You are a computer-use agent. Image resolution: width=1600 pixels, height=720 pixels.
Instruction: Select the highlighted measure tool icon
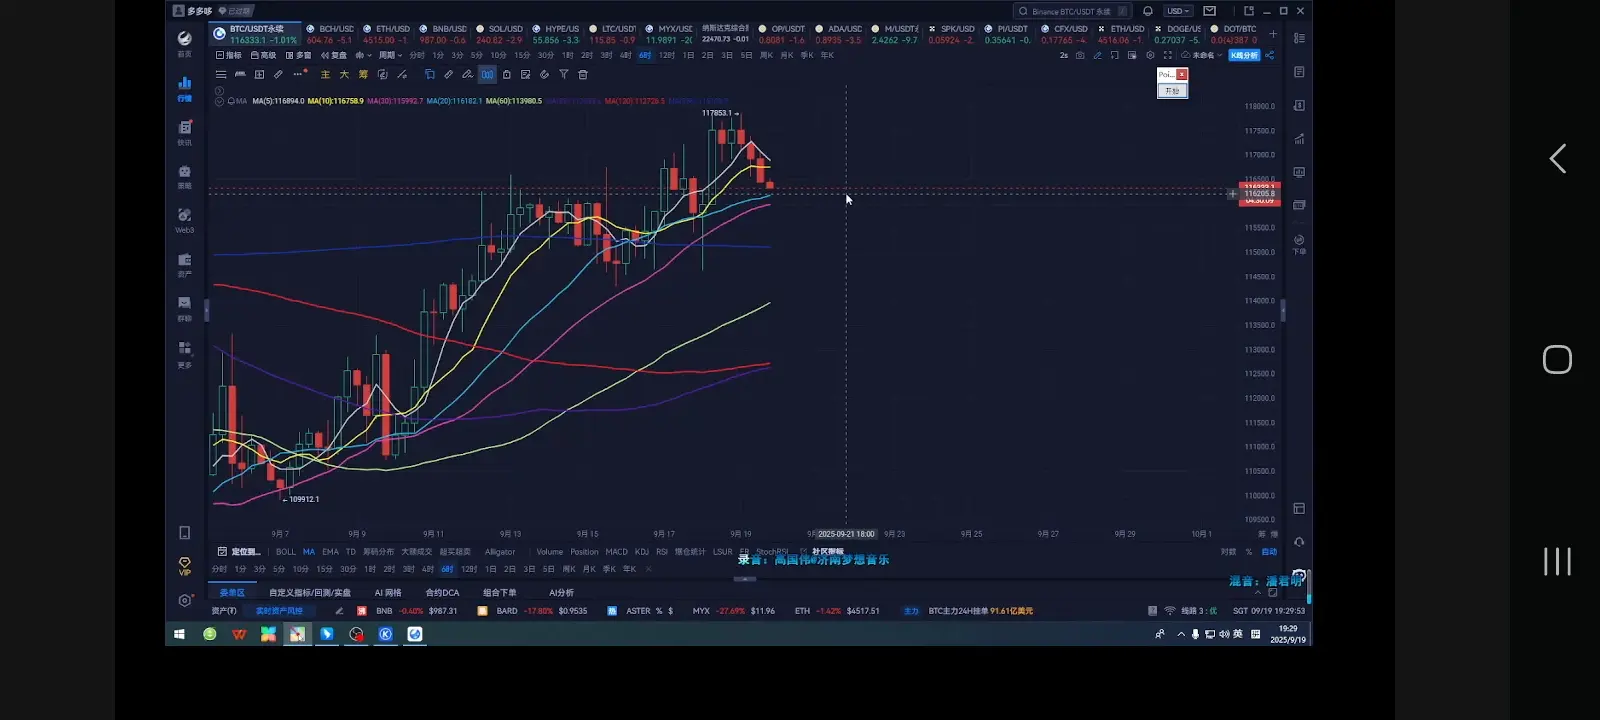[487, 74]
